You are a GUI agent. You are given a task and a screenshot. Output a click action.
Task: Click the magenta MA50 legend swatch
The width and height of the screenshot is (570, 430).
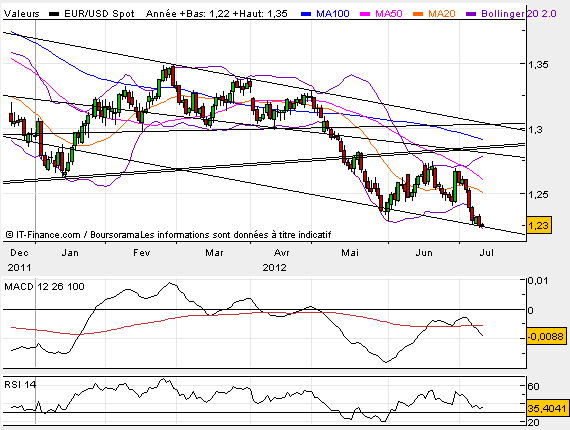tap(365, 14)
